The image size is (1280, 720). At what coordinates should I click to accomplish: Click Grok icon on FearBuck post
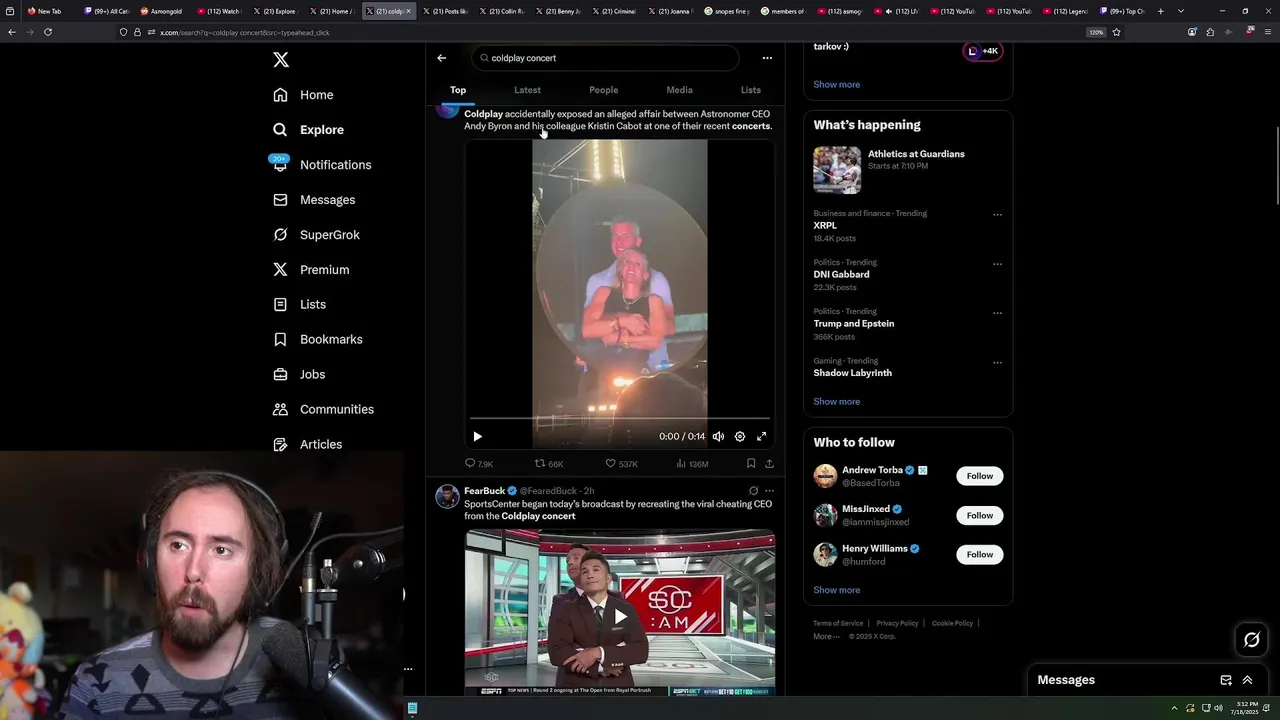(x=753, y=491)
